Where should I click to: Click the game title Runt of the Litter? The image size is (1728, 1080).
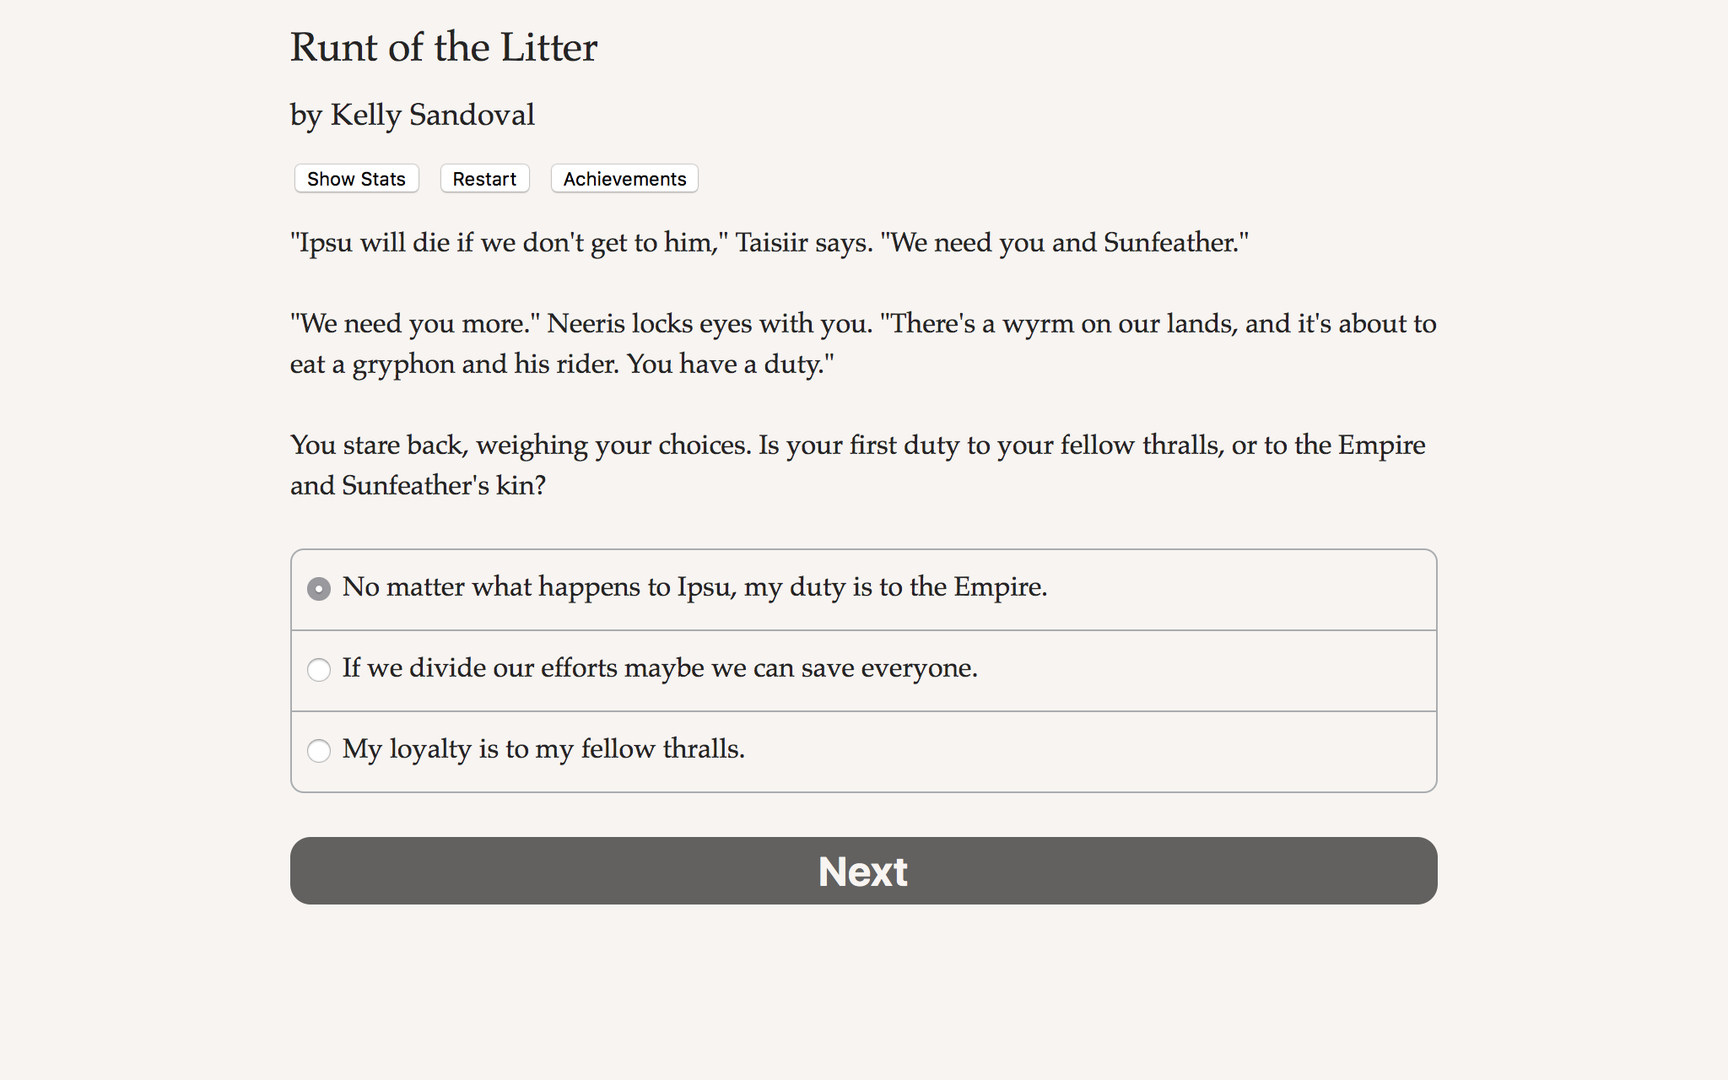tap(443, 47)
